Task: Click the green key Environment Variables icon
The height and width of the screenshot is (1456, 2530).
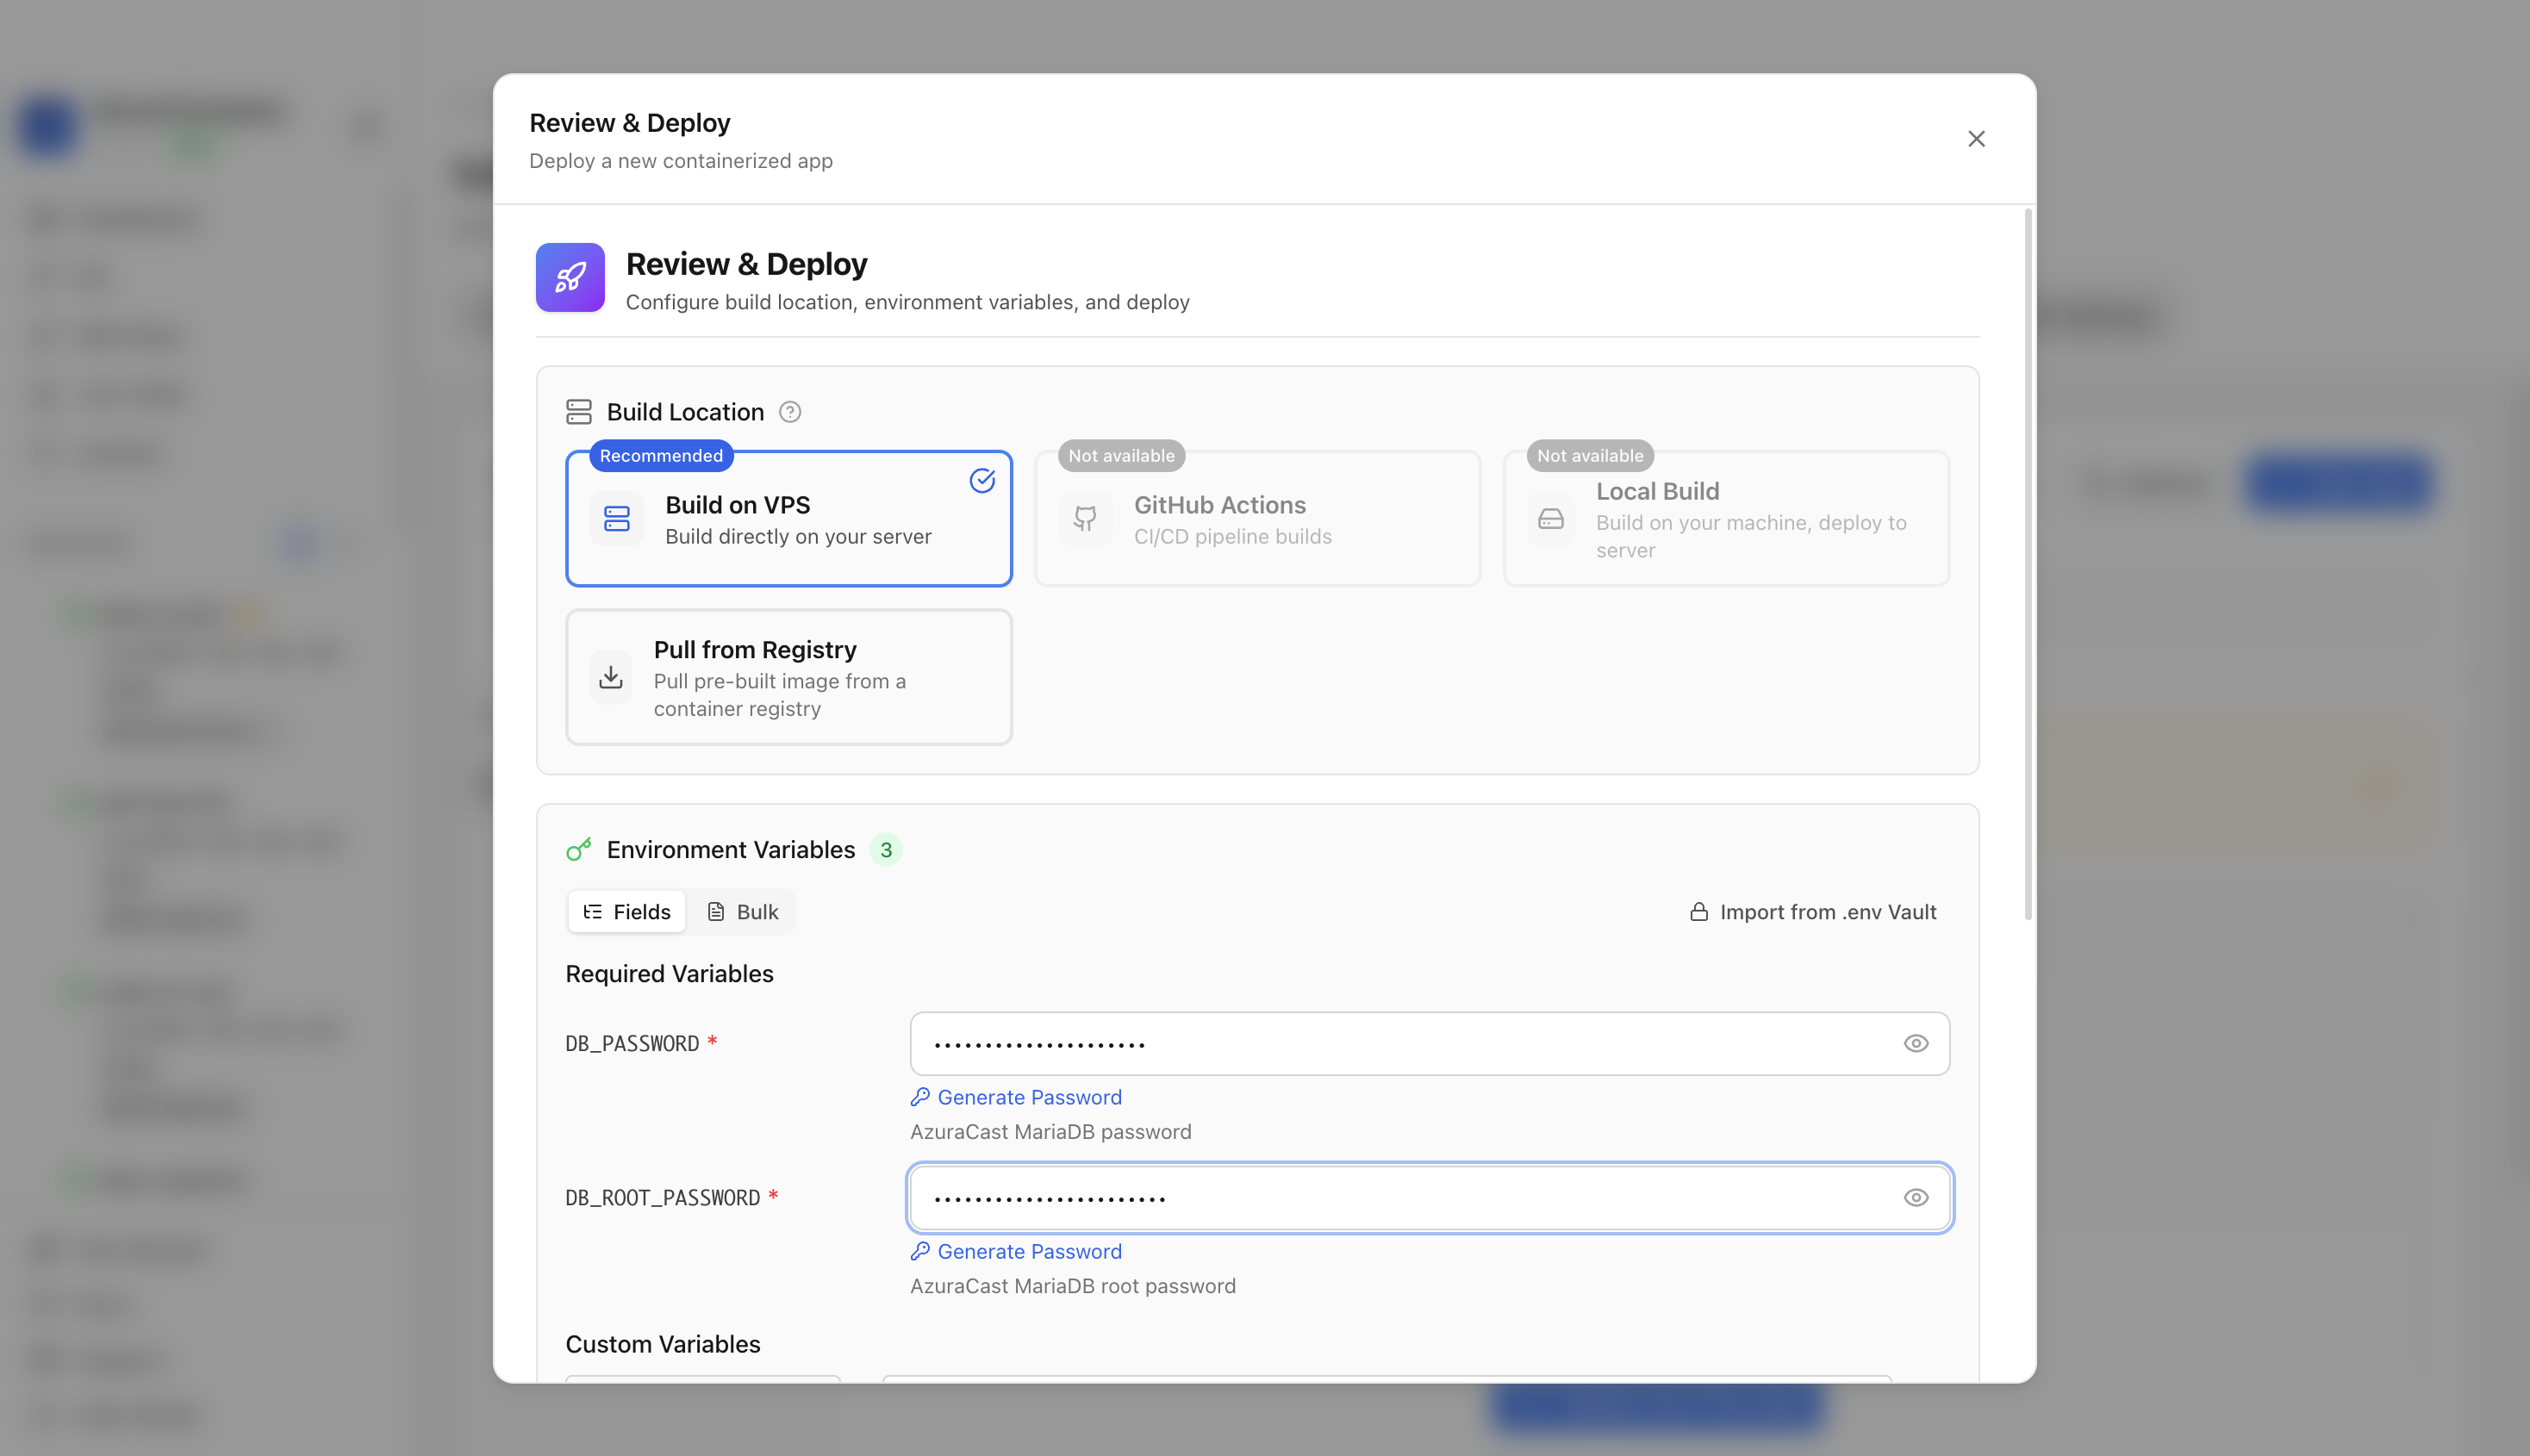Action: point(579,849)
